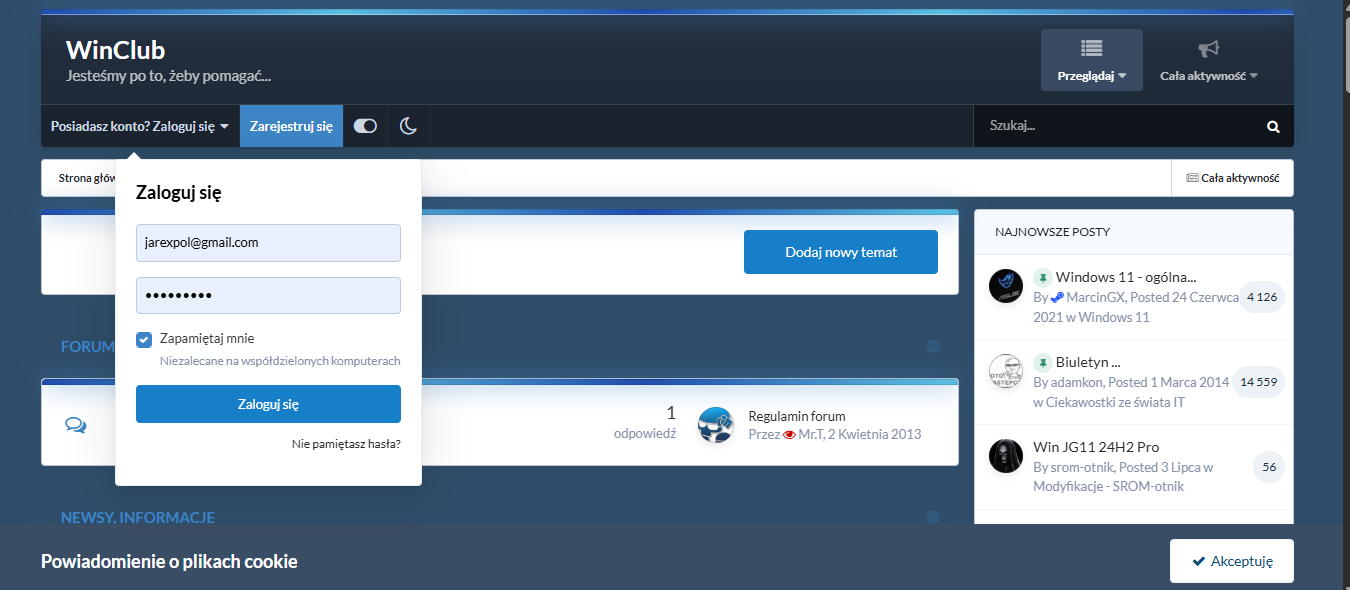Open srom-otnik avatar on Win JG11 post
The width and height of the screenshot is (1350, 590).
coord(1005,456)
